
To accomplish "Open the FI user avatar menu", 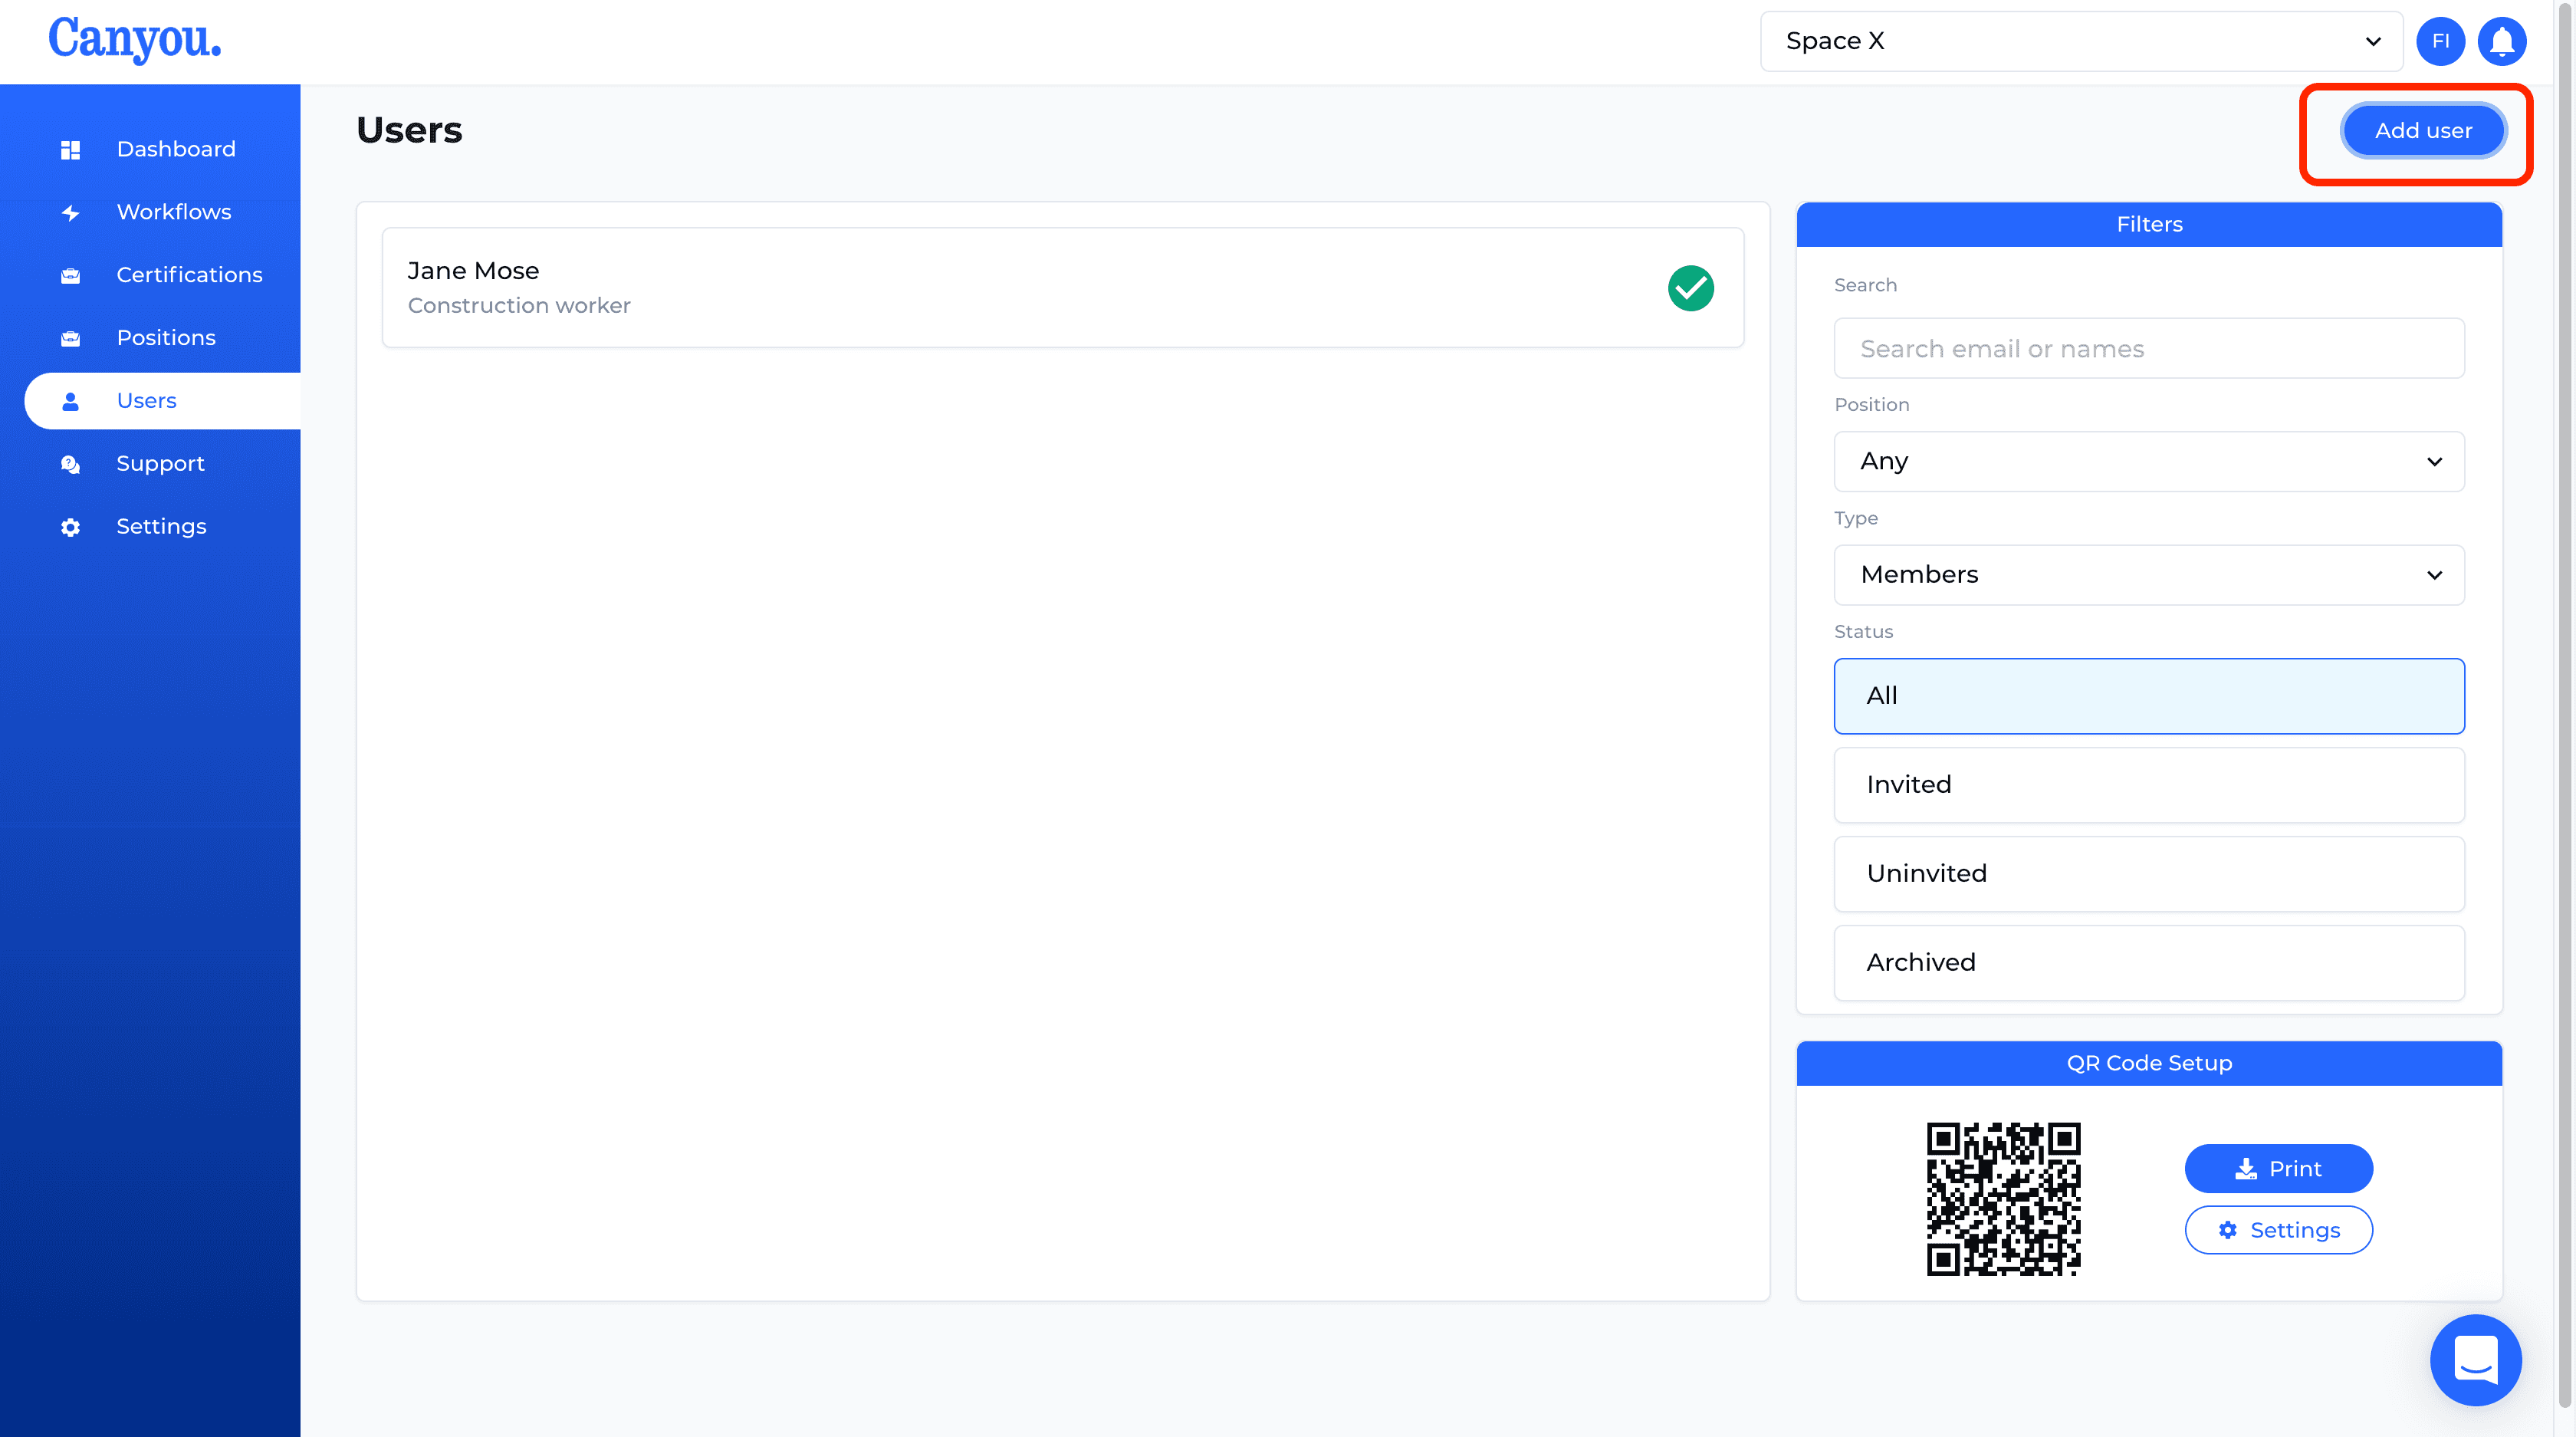I will (2440, 41).
